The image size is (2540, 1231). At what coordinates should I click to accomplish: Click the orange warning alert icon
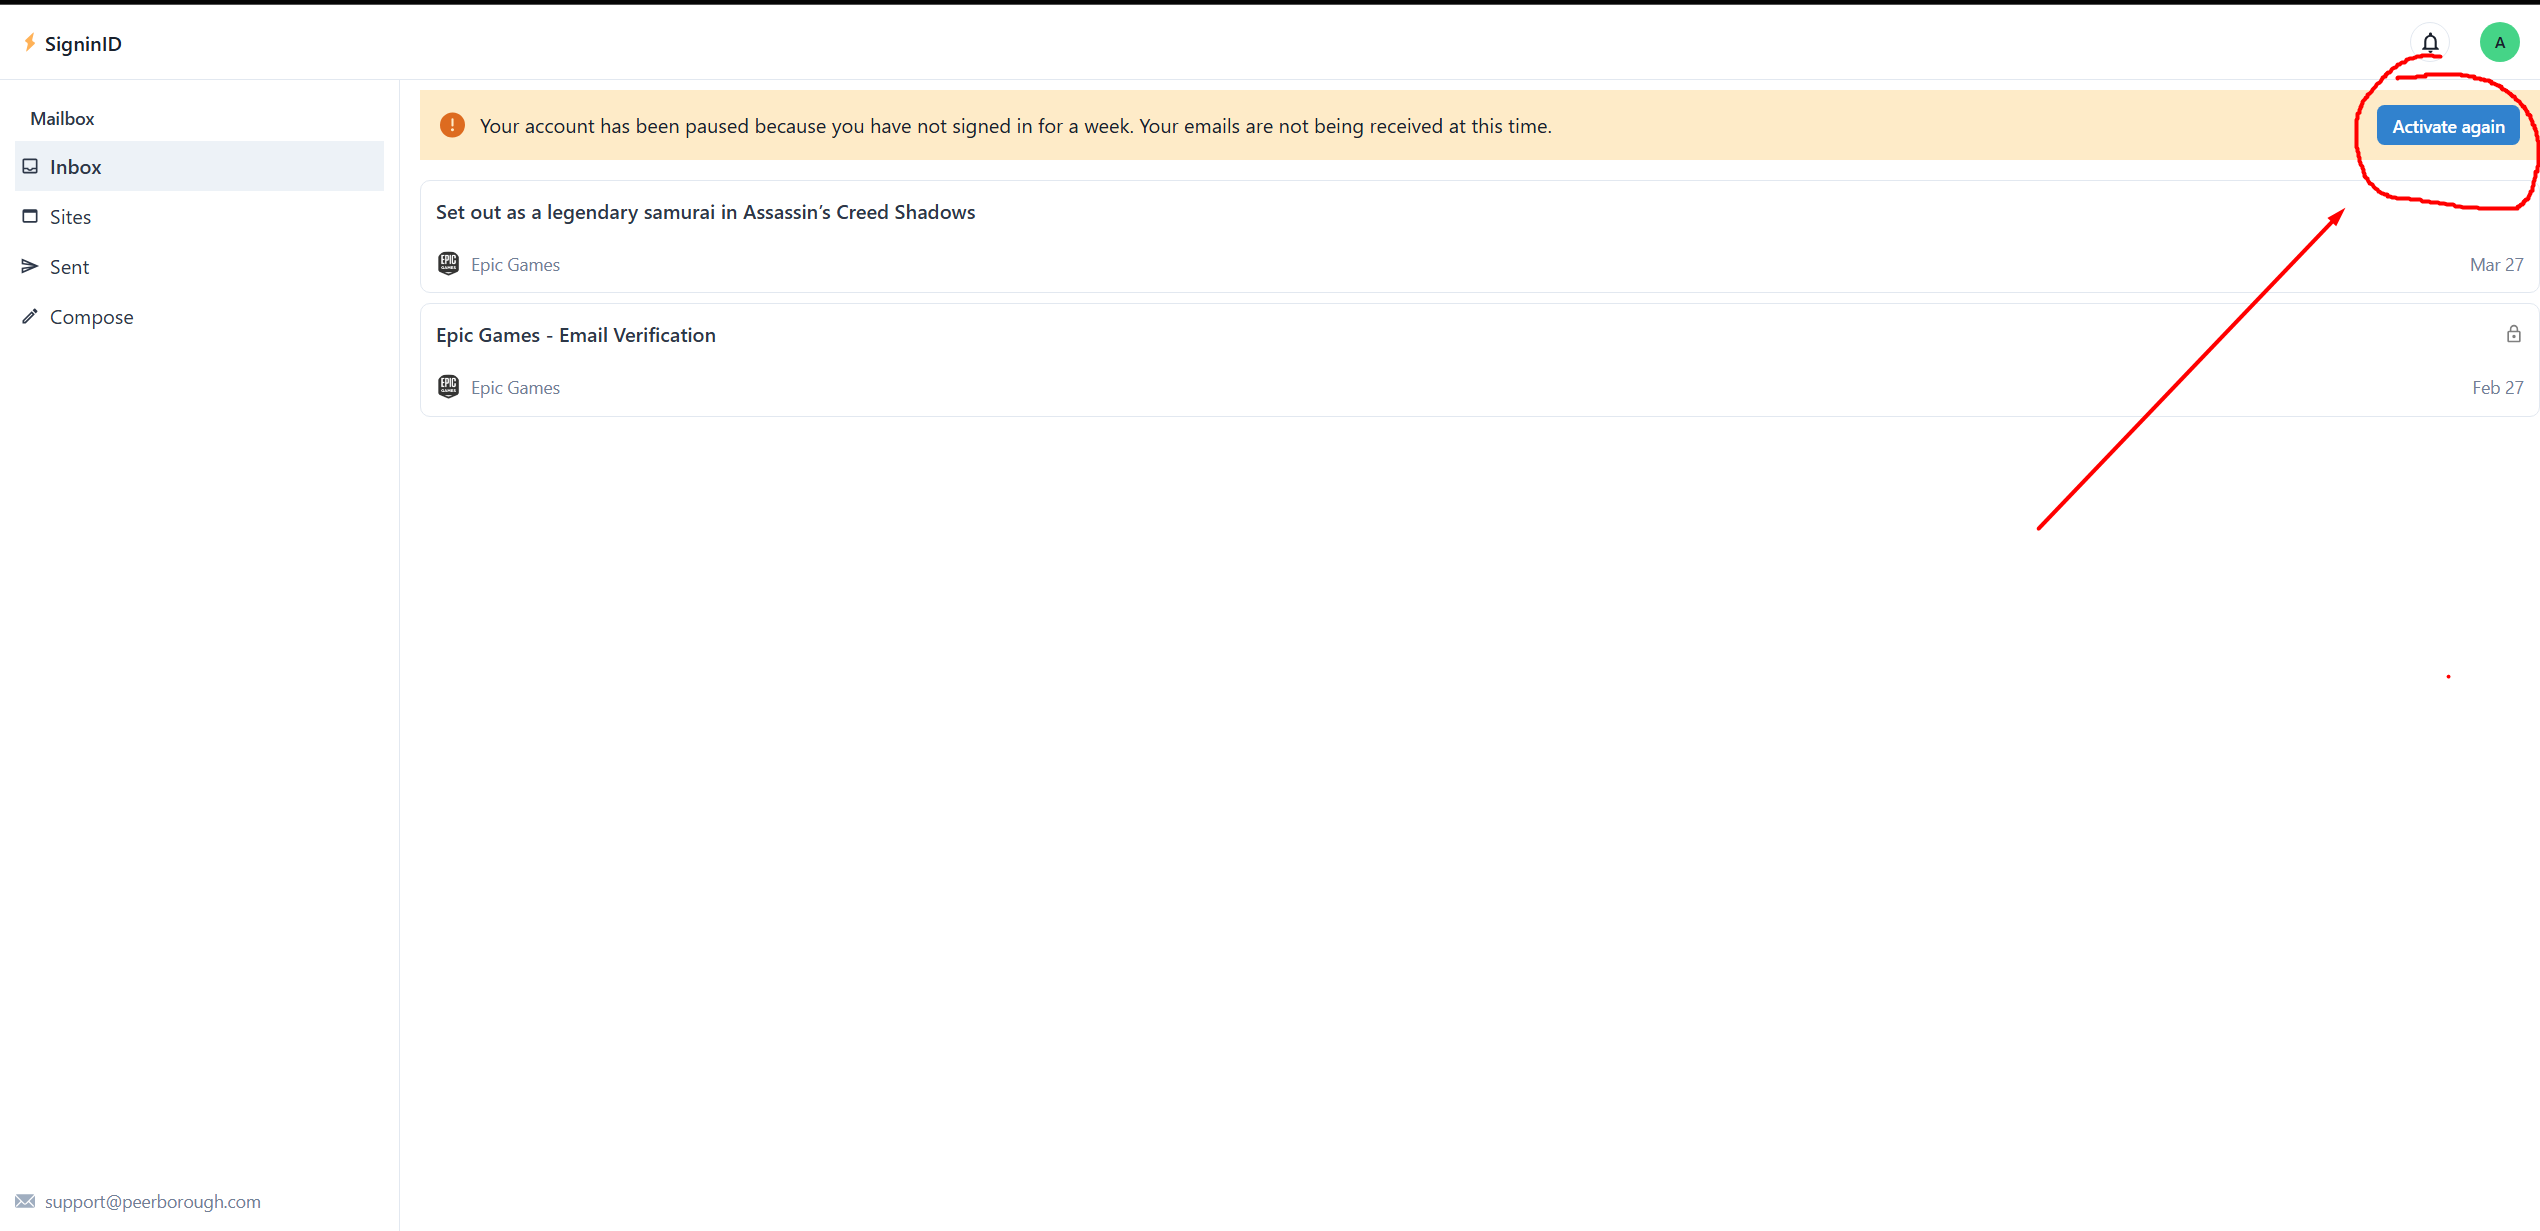tap(452, 125)
